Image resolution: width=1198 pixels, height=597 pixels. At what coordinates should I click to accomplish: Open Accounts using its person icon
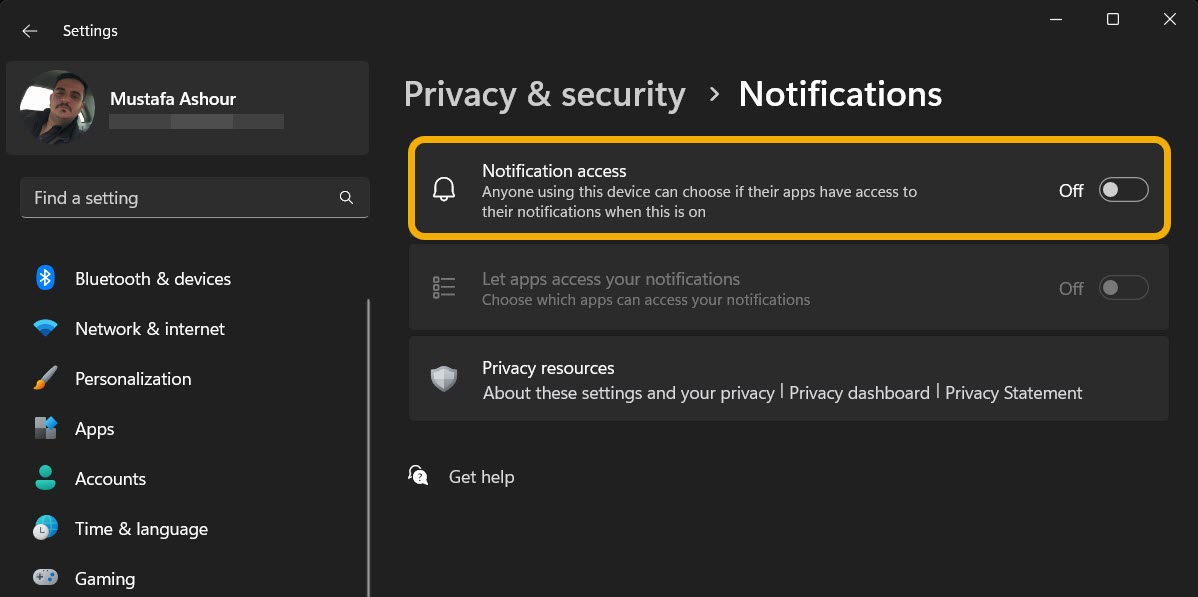click(x=44, y=478)
